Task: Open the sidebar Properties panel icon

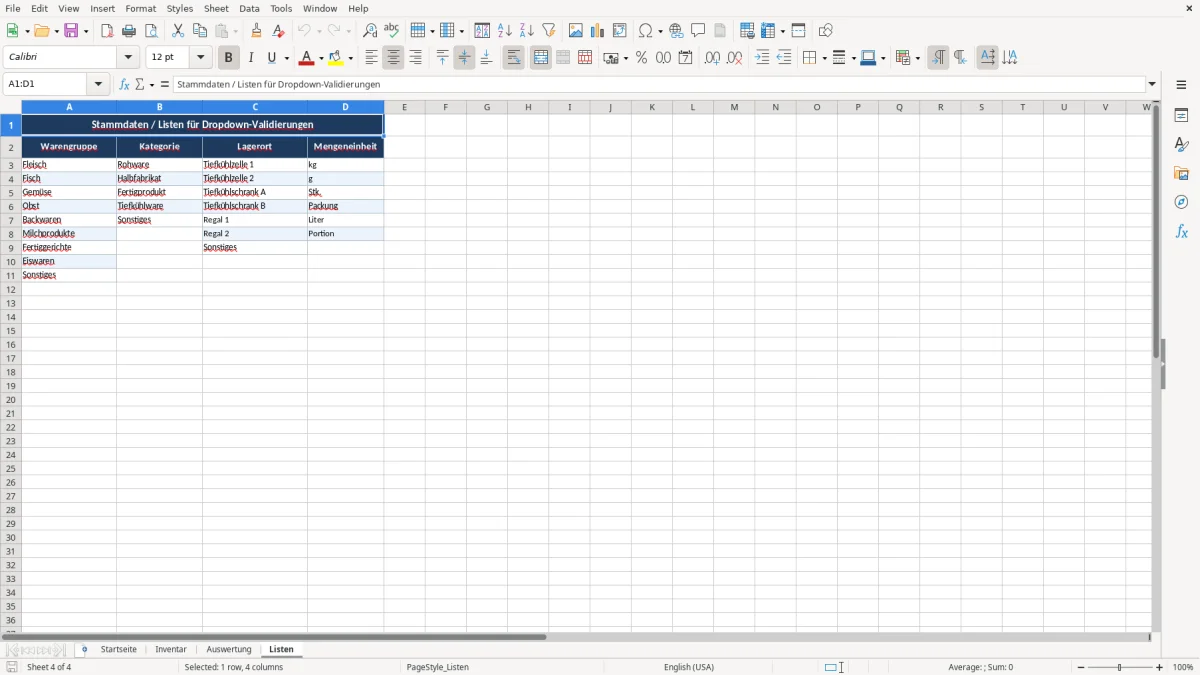Action: tap(1181, 115)
